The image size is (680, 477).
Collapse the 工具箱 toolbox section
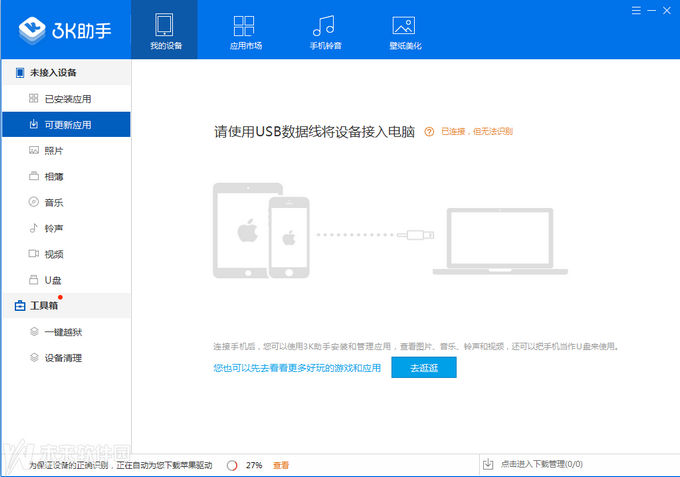point(45,306)
